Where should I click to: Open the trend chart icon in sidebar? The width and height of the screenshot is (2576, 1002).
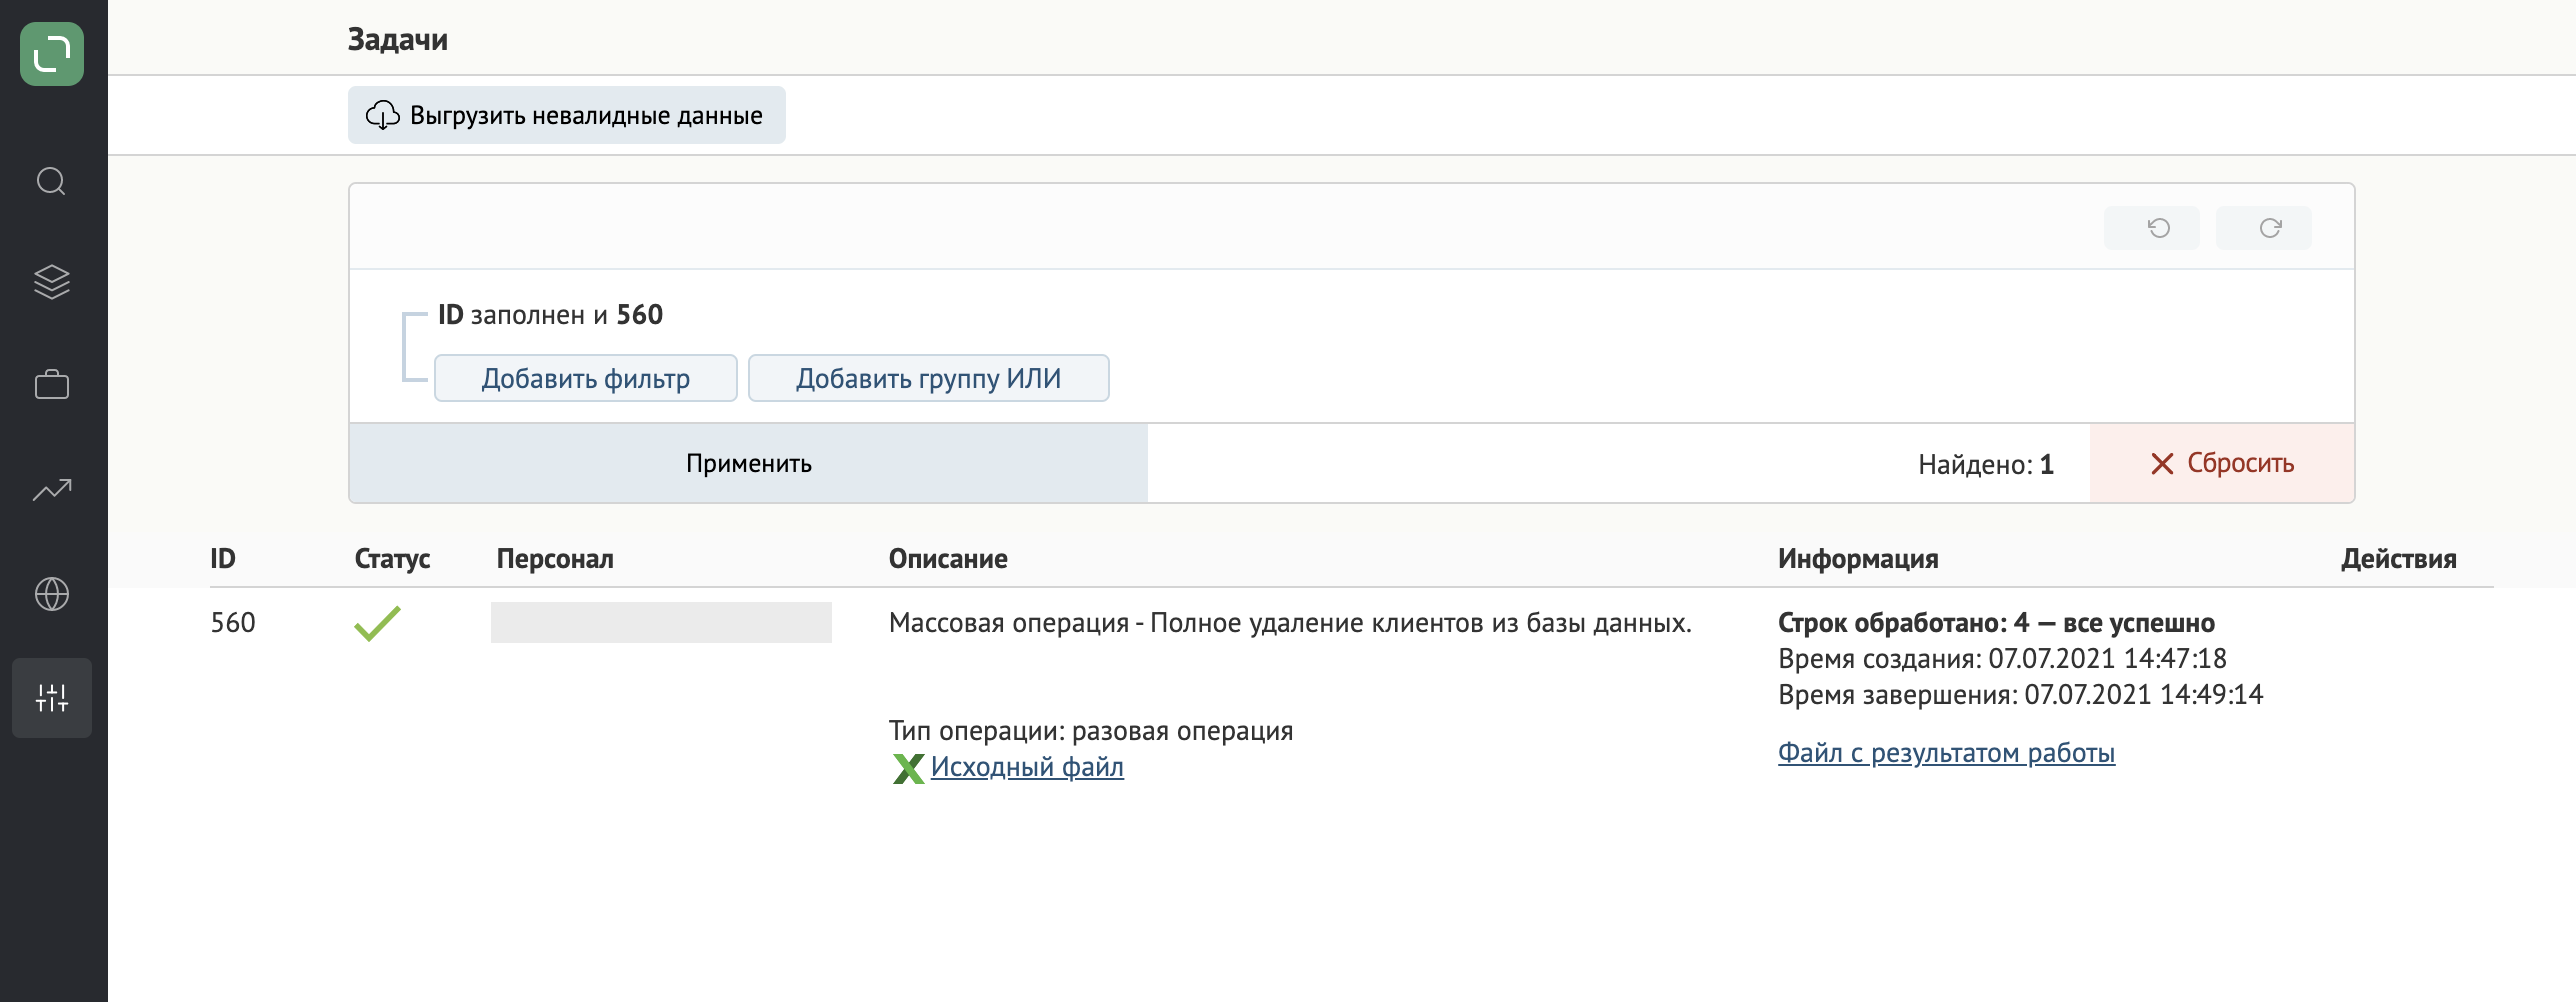tap(52, 489)
